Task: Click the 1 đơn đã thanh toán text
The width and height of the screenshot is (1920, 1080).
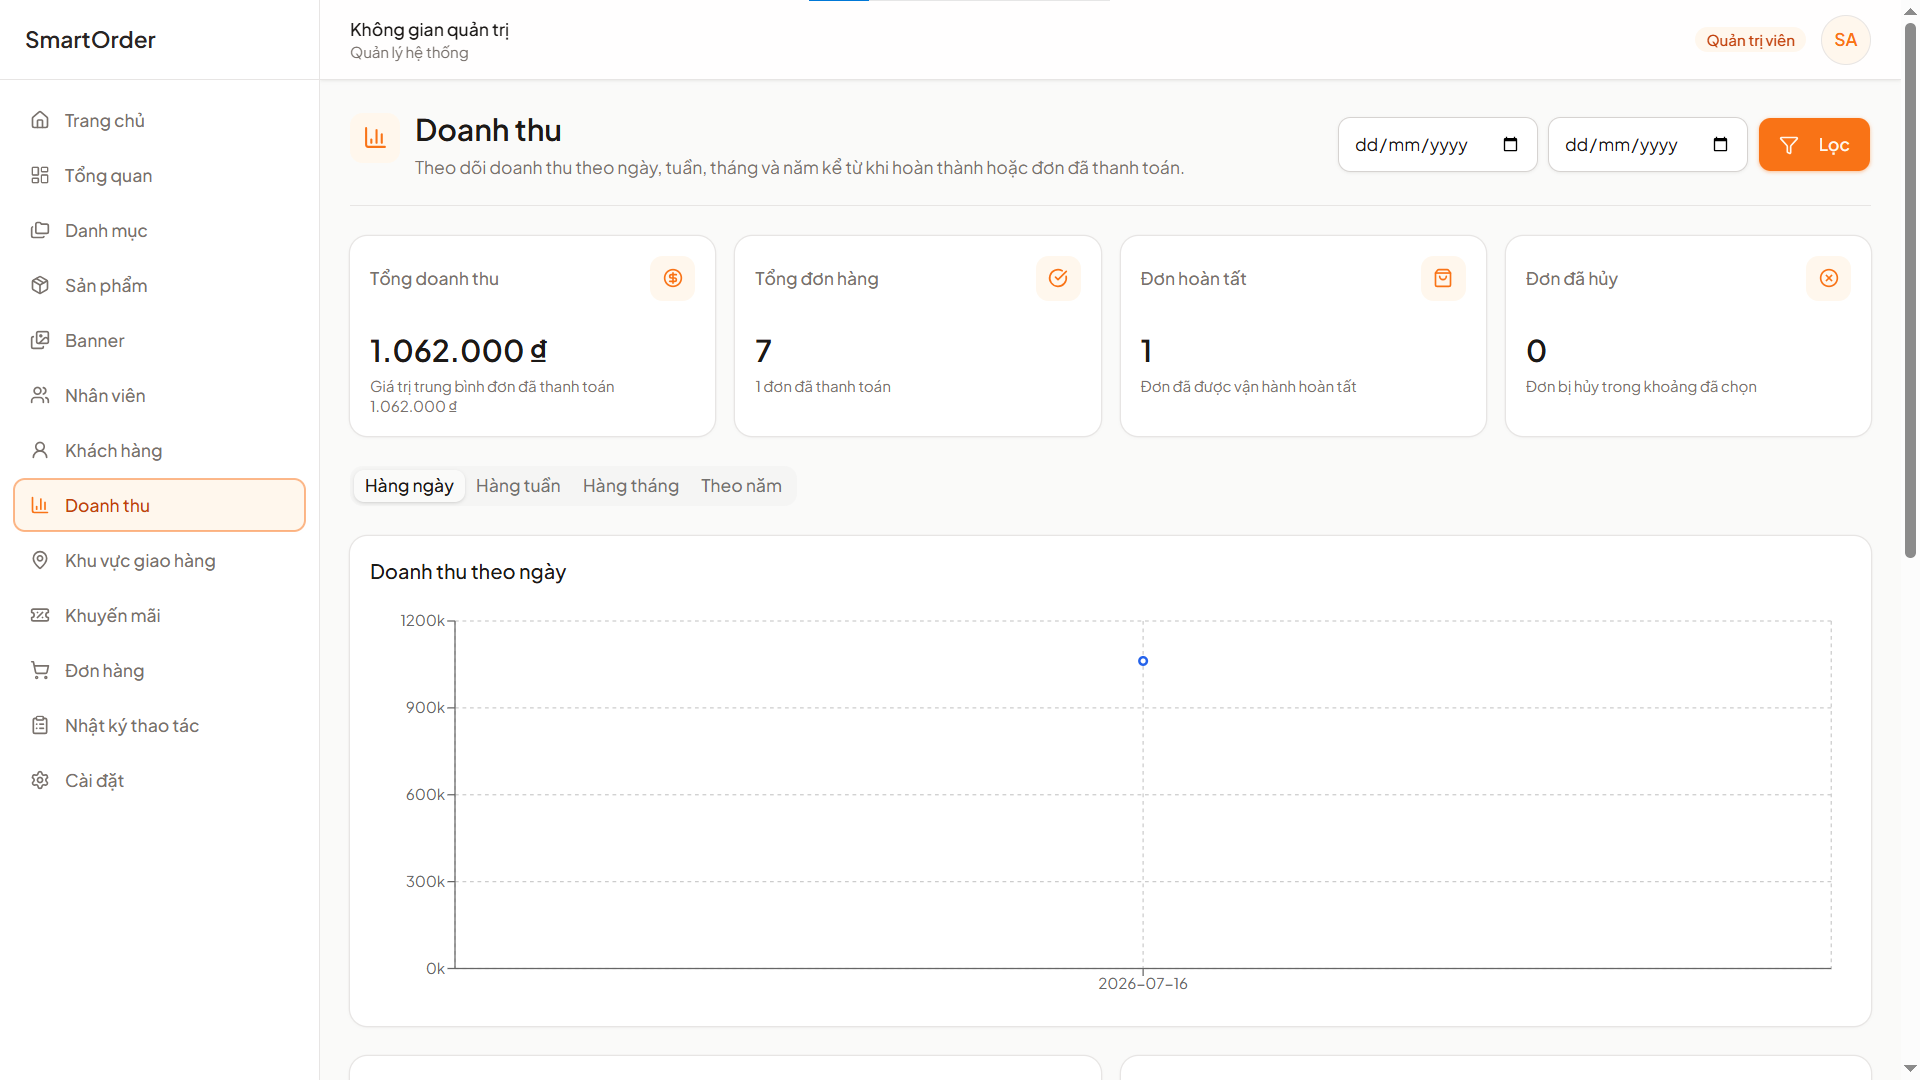Action: [822, 387]
